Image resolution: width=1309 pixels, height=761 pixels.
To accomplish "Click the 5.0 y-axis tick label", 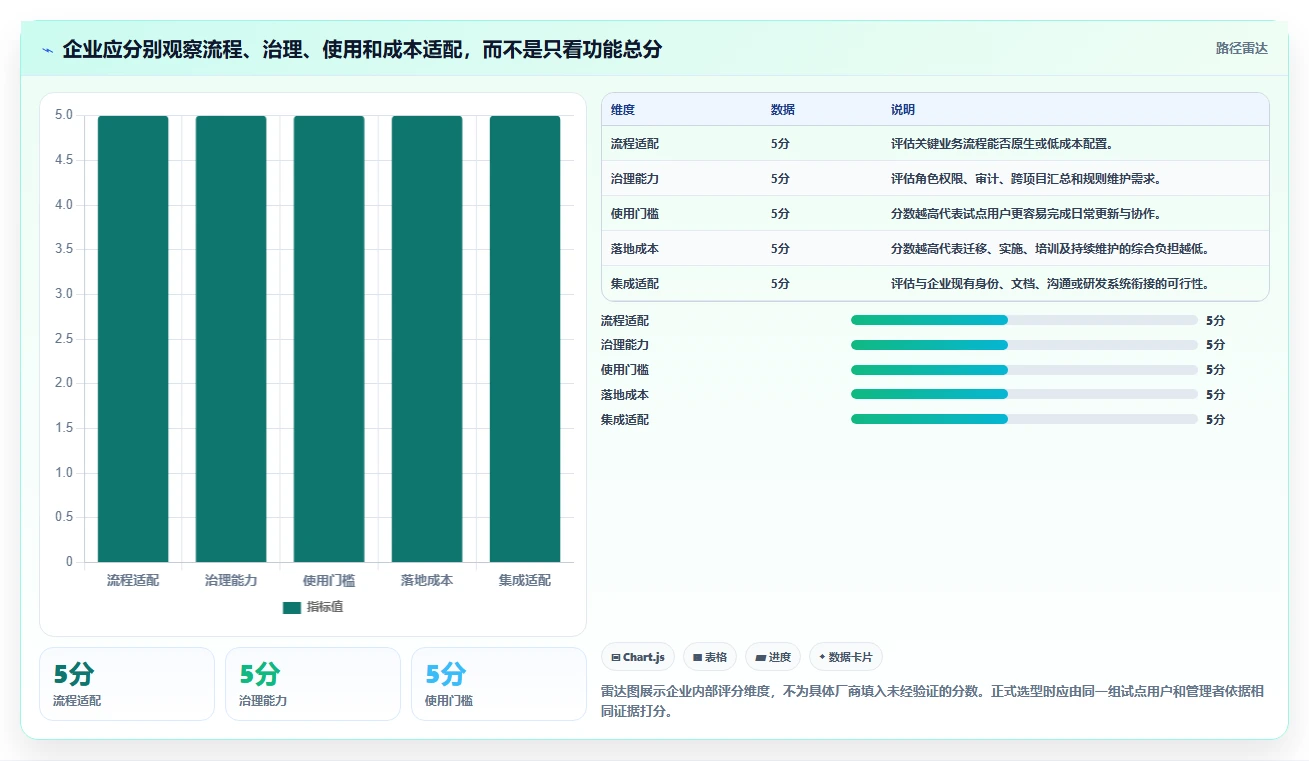I will tap(64, 115).
